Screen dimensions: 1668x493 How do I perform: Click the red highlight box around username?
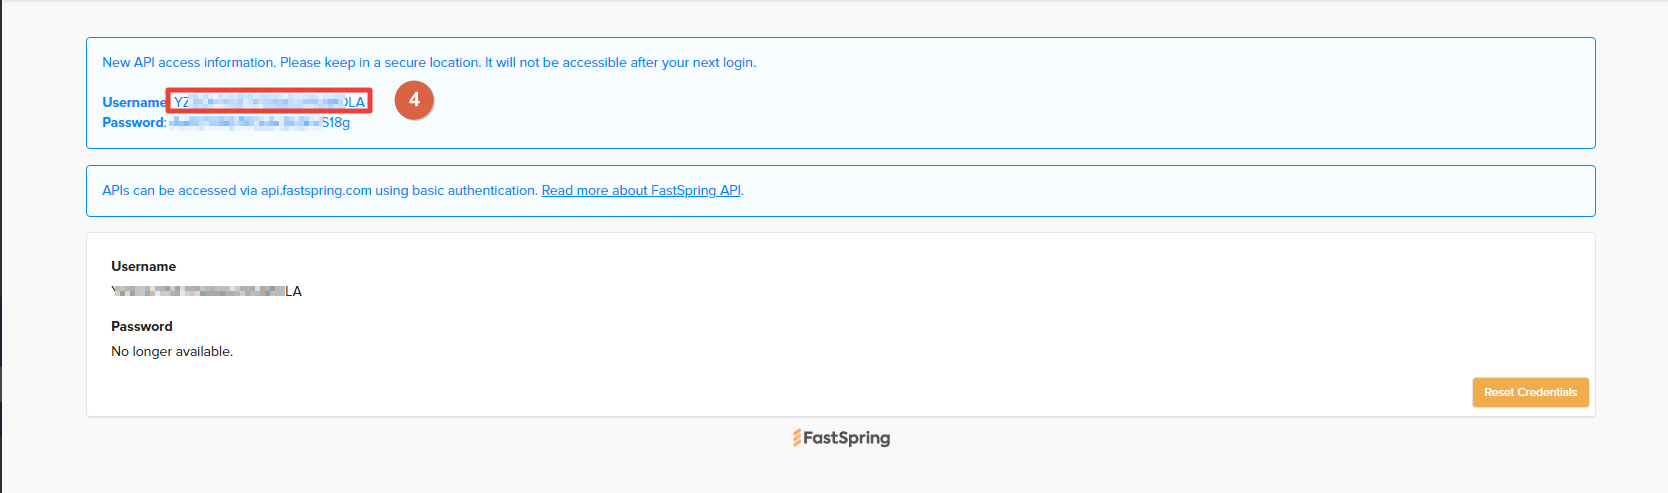tap(269, 101)
